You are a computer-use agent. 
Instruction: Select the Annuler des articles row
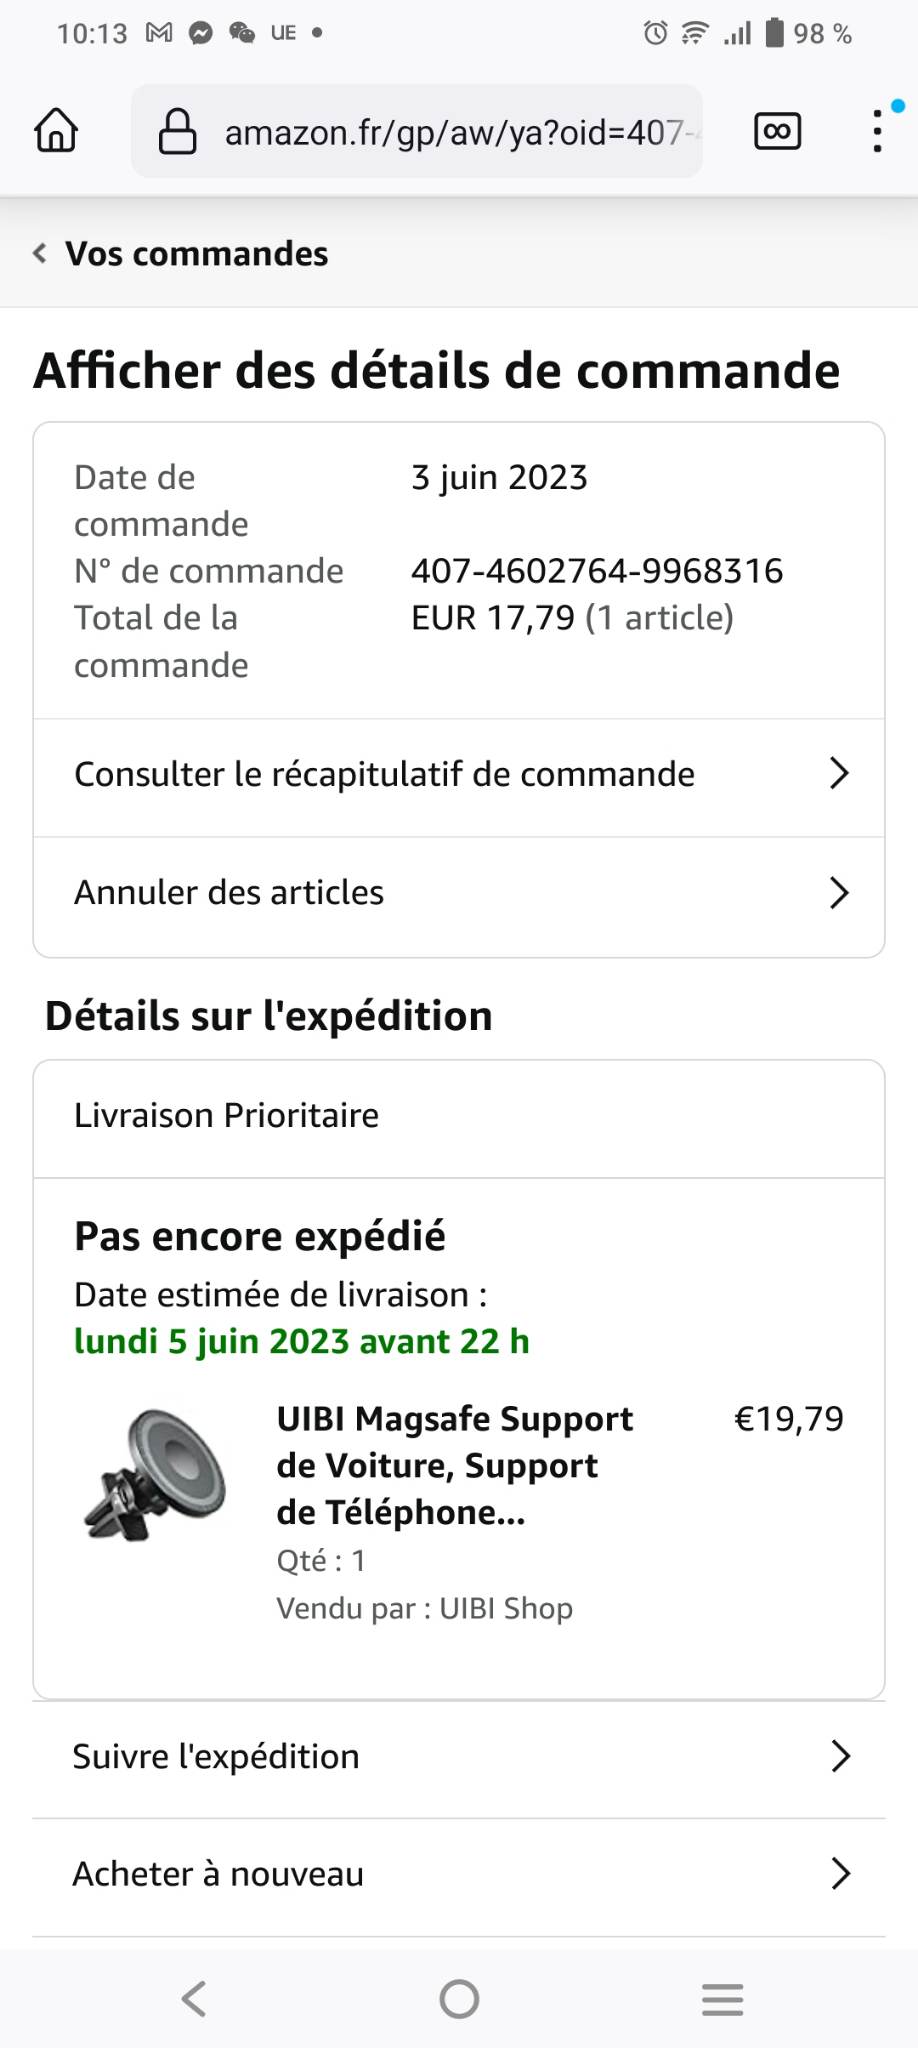click(230, 892)
